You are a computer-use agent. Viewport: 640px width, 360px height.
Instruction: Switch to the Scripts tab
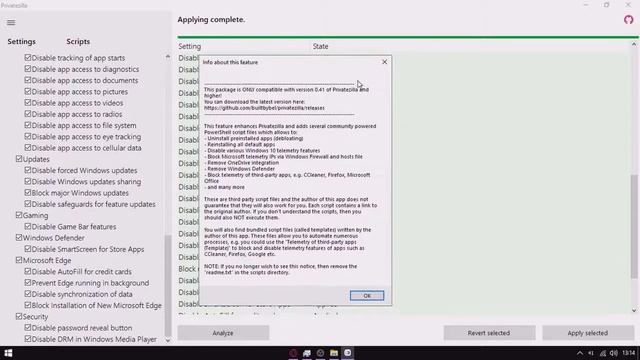(x=78, y=42)
